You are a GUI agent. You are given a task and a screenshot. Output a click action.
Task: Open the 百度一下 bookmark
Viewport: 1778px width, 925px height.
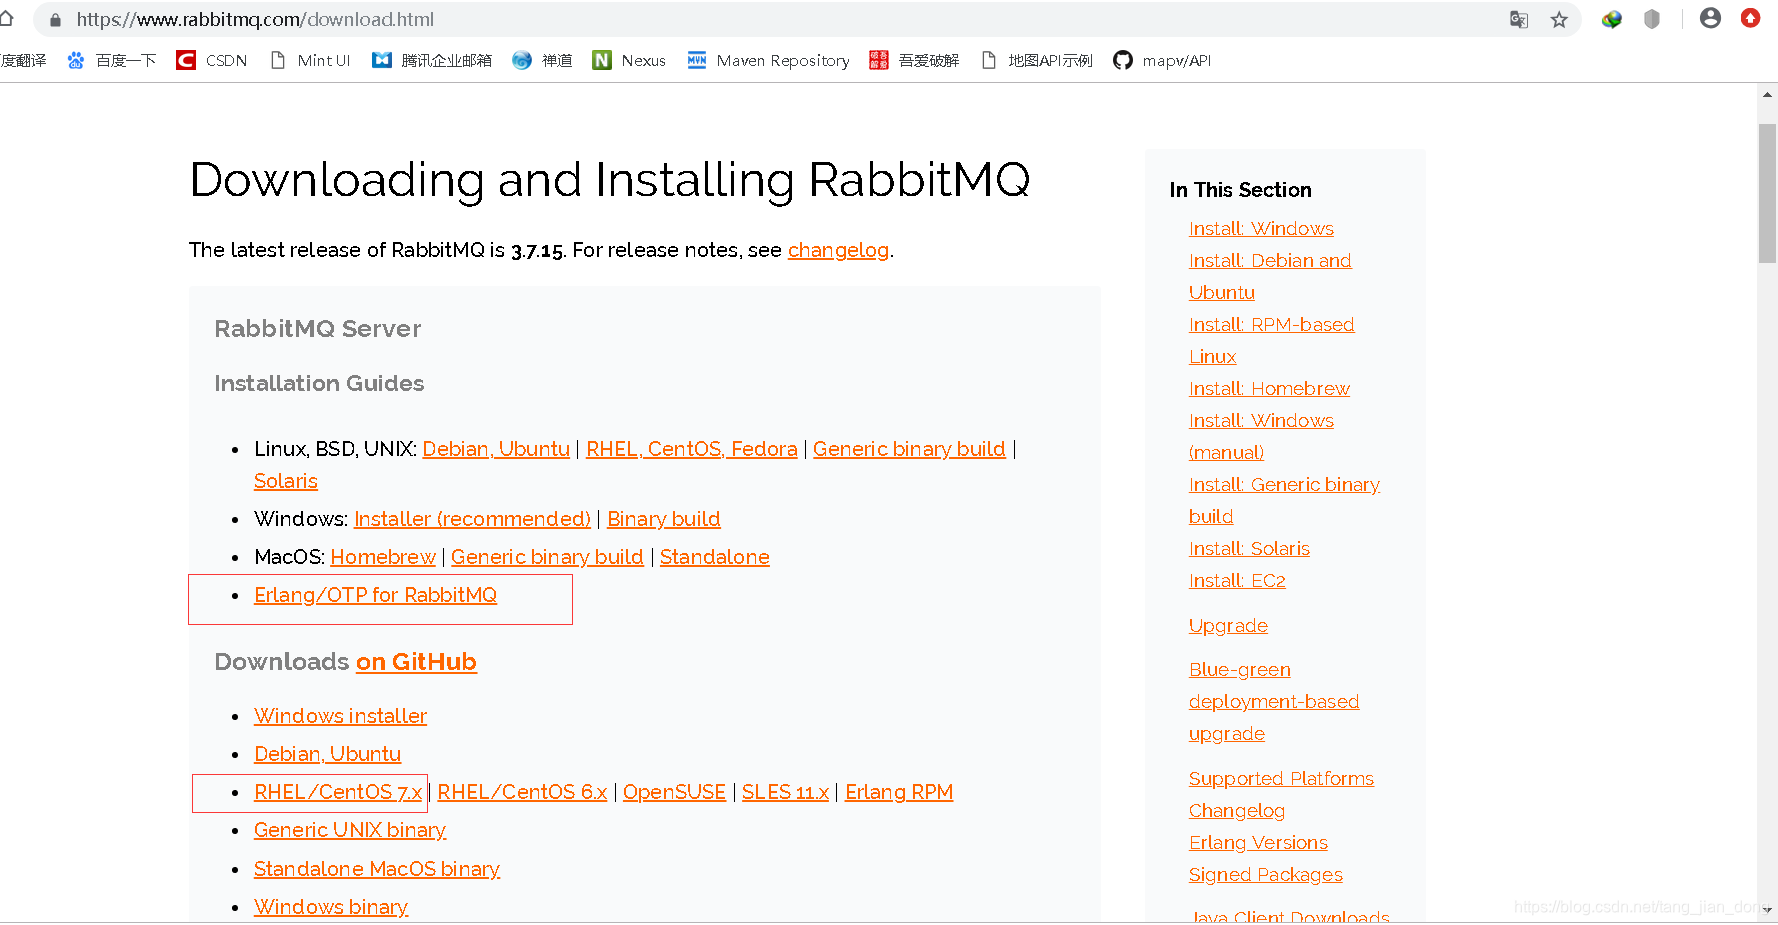112,60
